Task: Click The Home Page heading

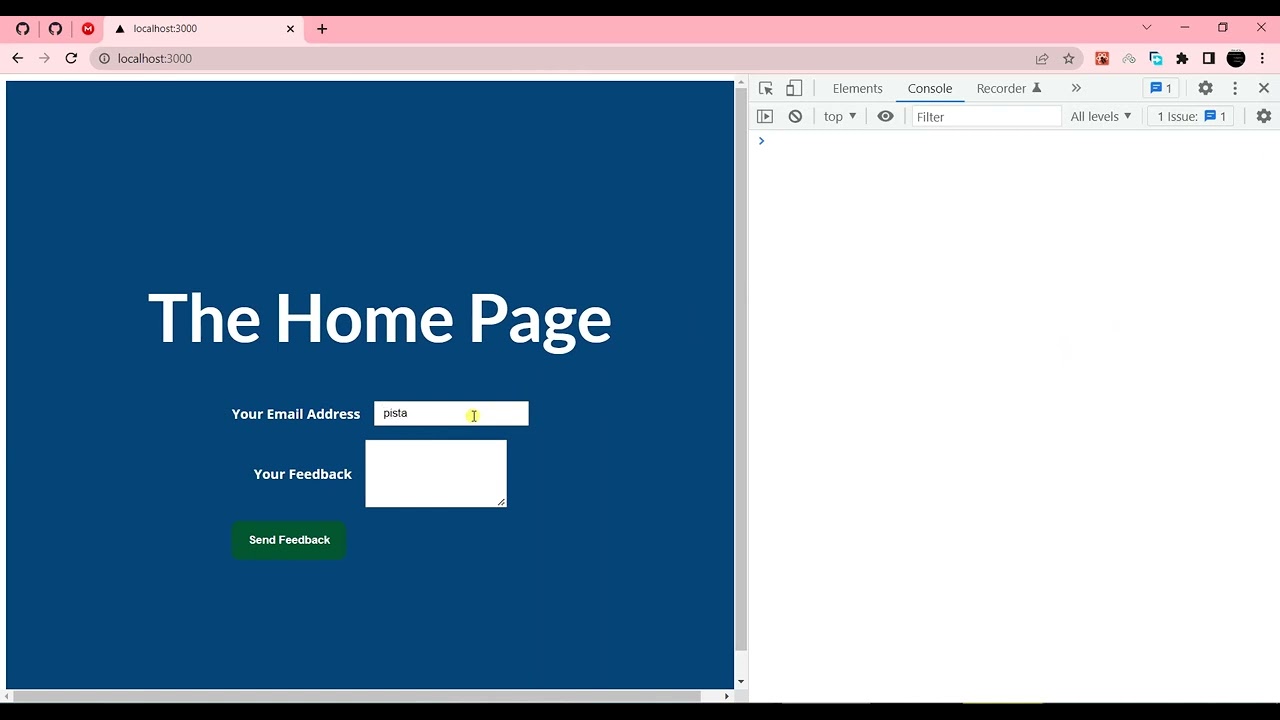Action: pyautogui.click(x=380, y=319)
